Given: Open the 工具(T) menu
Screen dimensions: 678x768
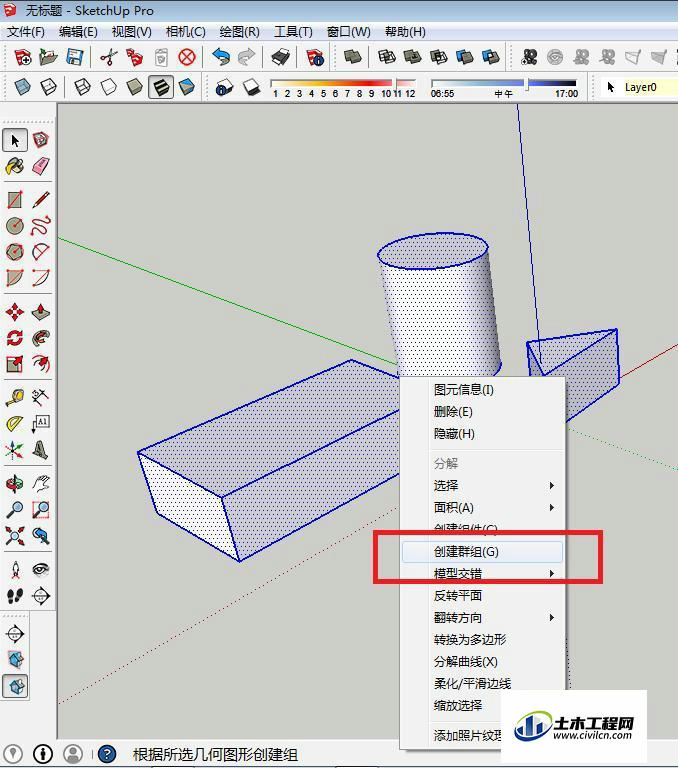Looking at the screenshot, I should tap(293, 32).
